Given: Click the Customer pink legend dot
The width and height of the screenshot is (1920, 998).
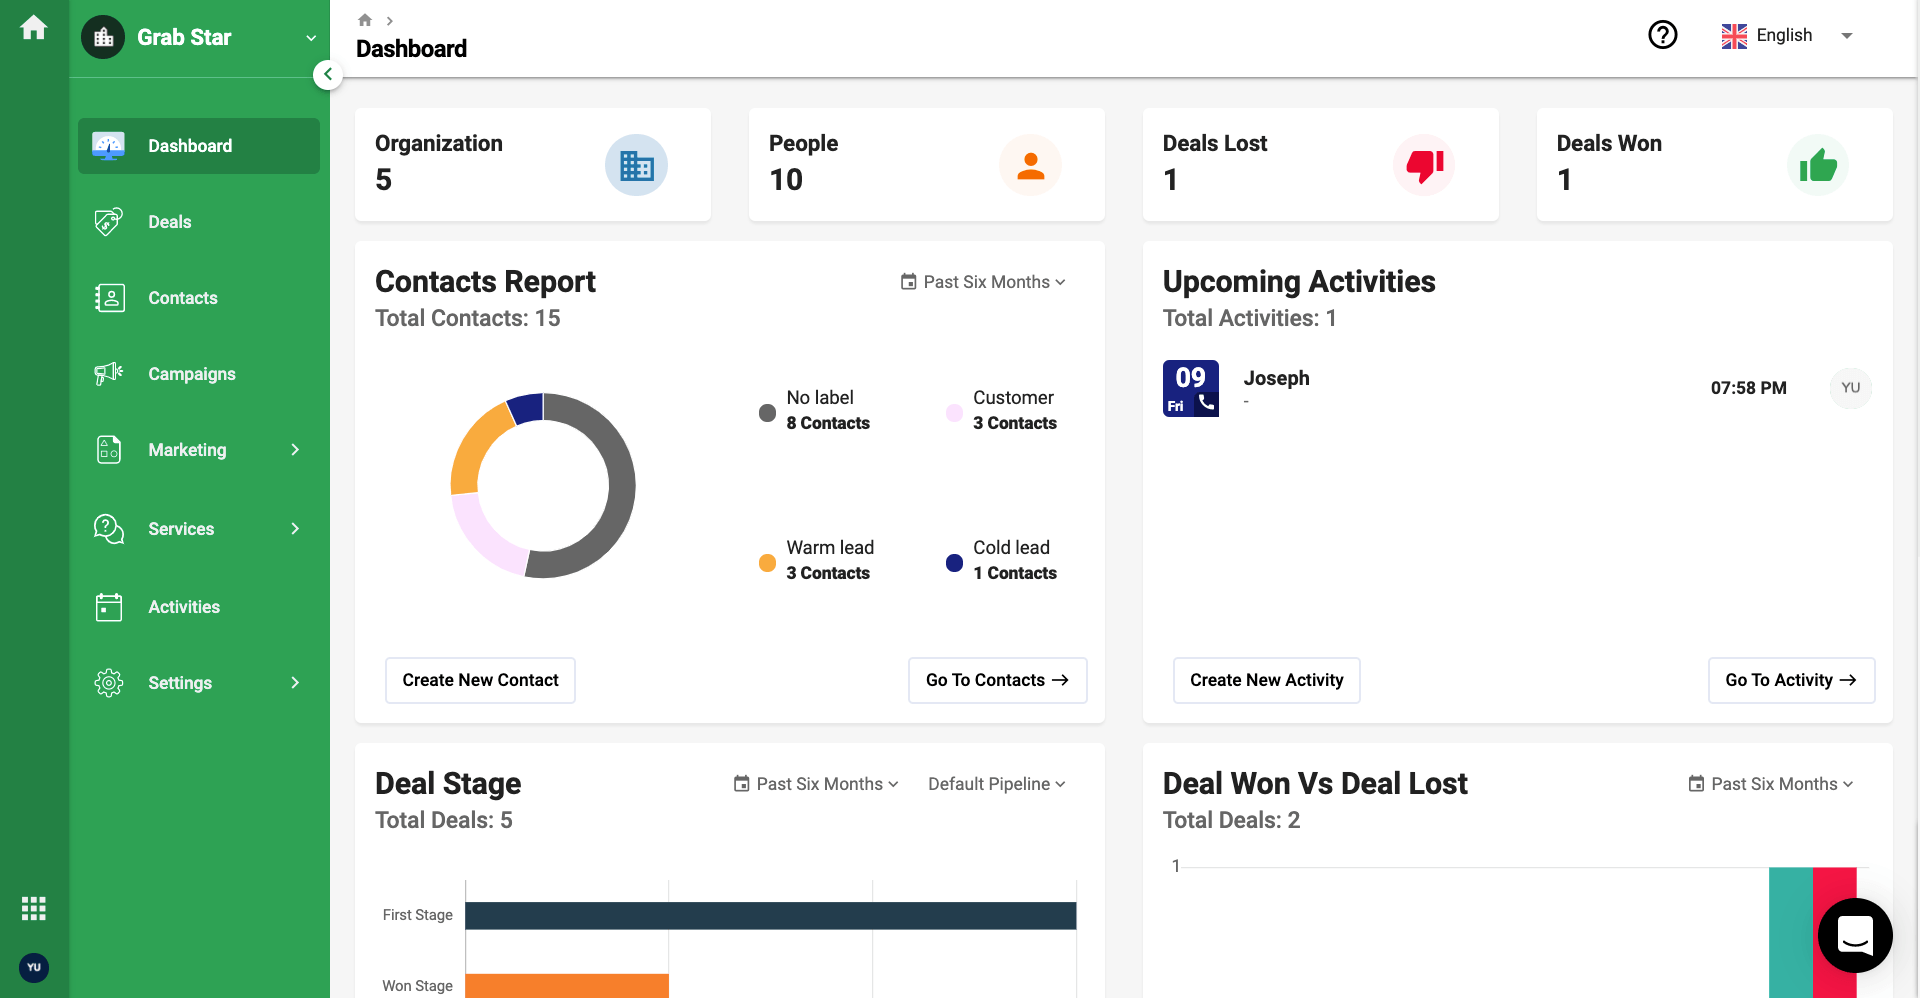Looking at the screenshot, I should (x=954, y=413).
